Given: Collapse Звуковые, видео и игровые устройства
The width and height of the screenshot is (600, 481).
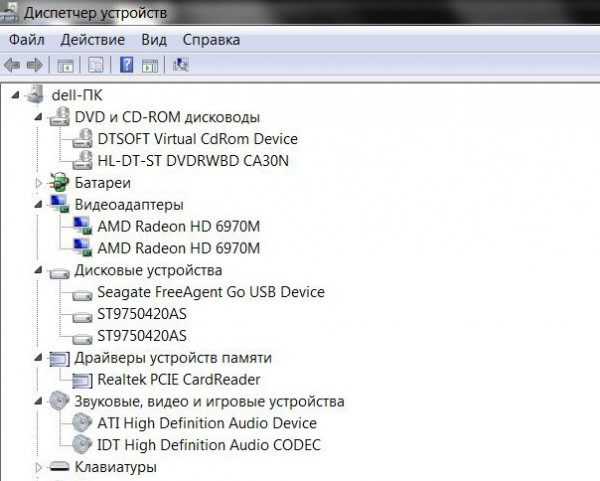Looking at the screenshot, I should tap(38, 401).
